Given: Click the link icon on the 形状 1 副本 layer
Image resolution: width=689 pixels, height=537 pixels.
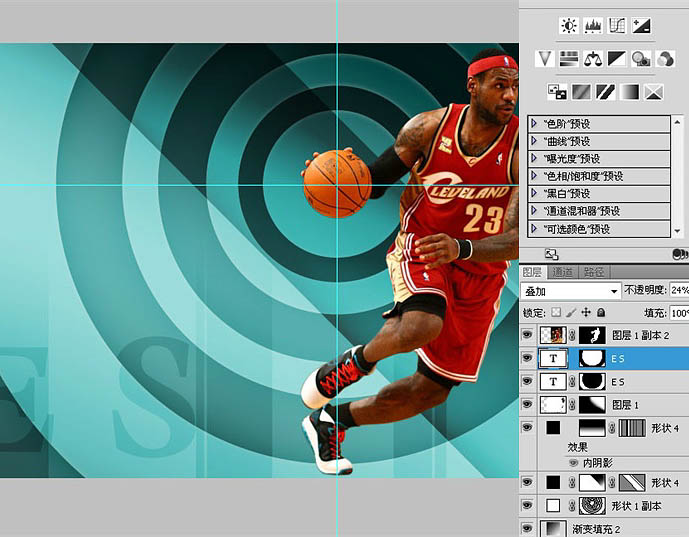Looking at the screenshot, I should point(572,506).
